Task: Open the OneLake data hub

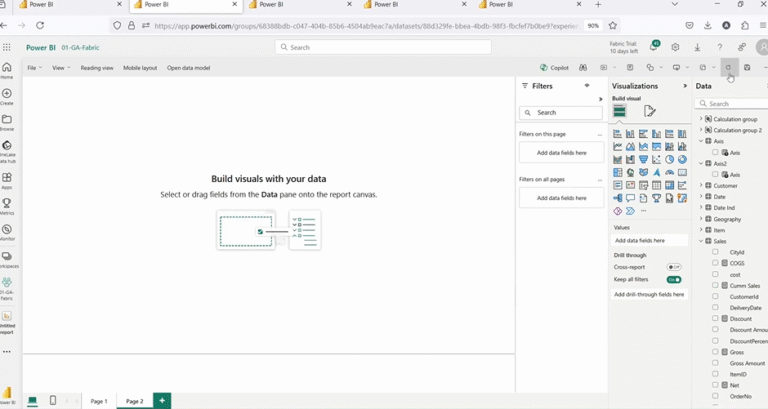Action: tap(7, 151)
